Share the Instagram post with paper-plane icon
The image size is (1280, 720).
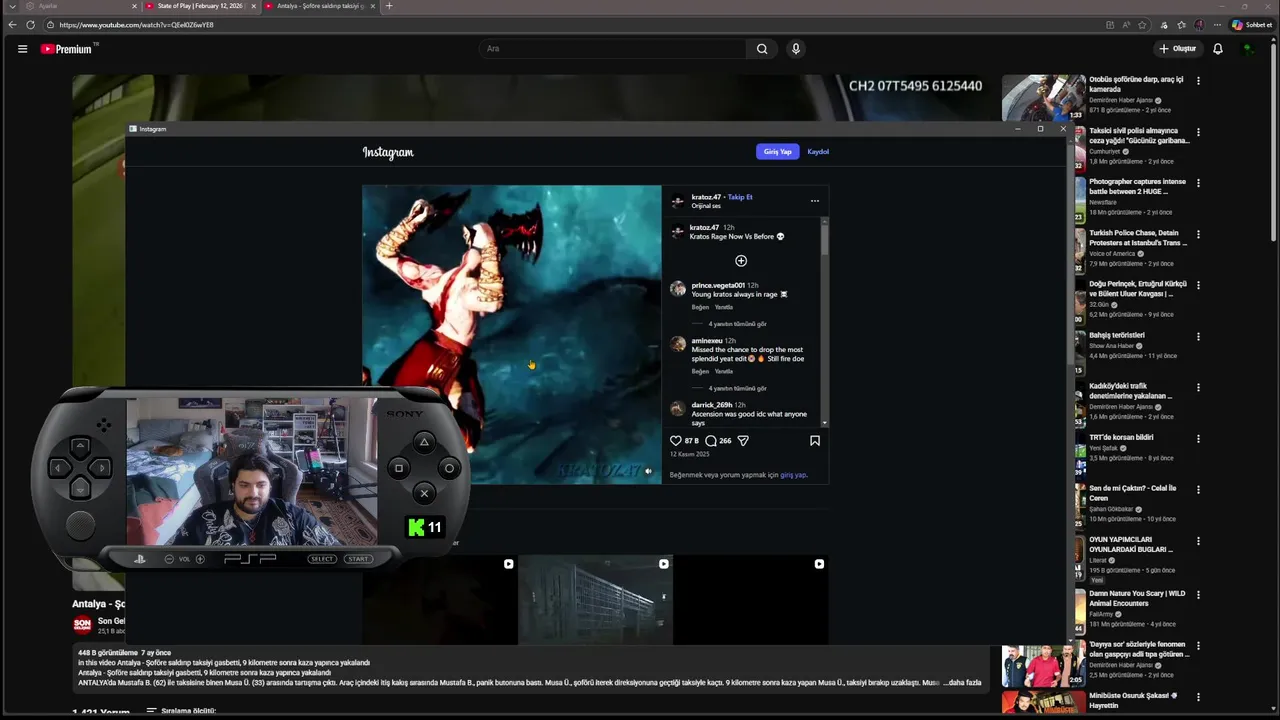(x=743, y=440)
